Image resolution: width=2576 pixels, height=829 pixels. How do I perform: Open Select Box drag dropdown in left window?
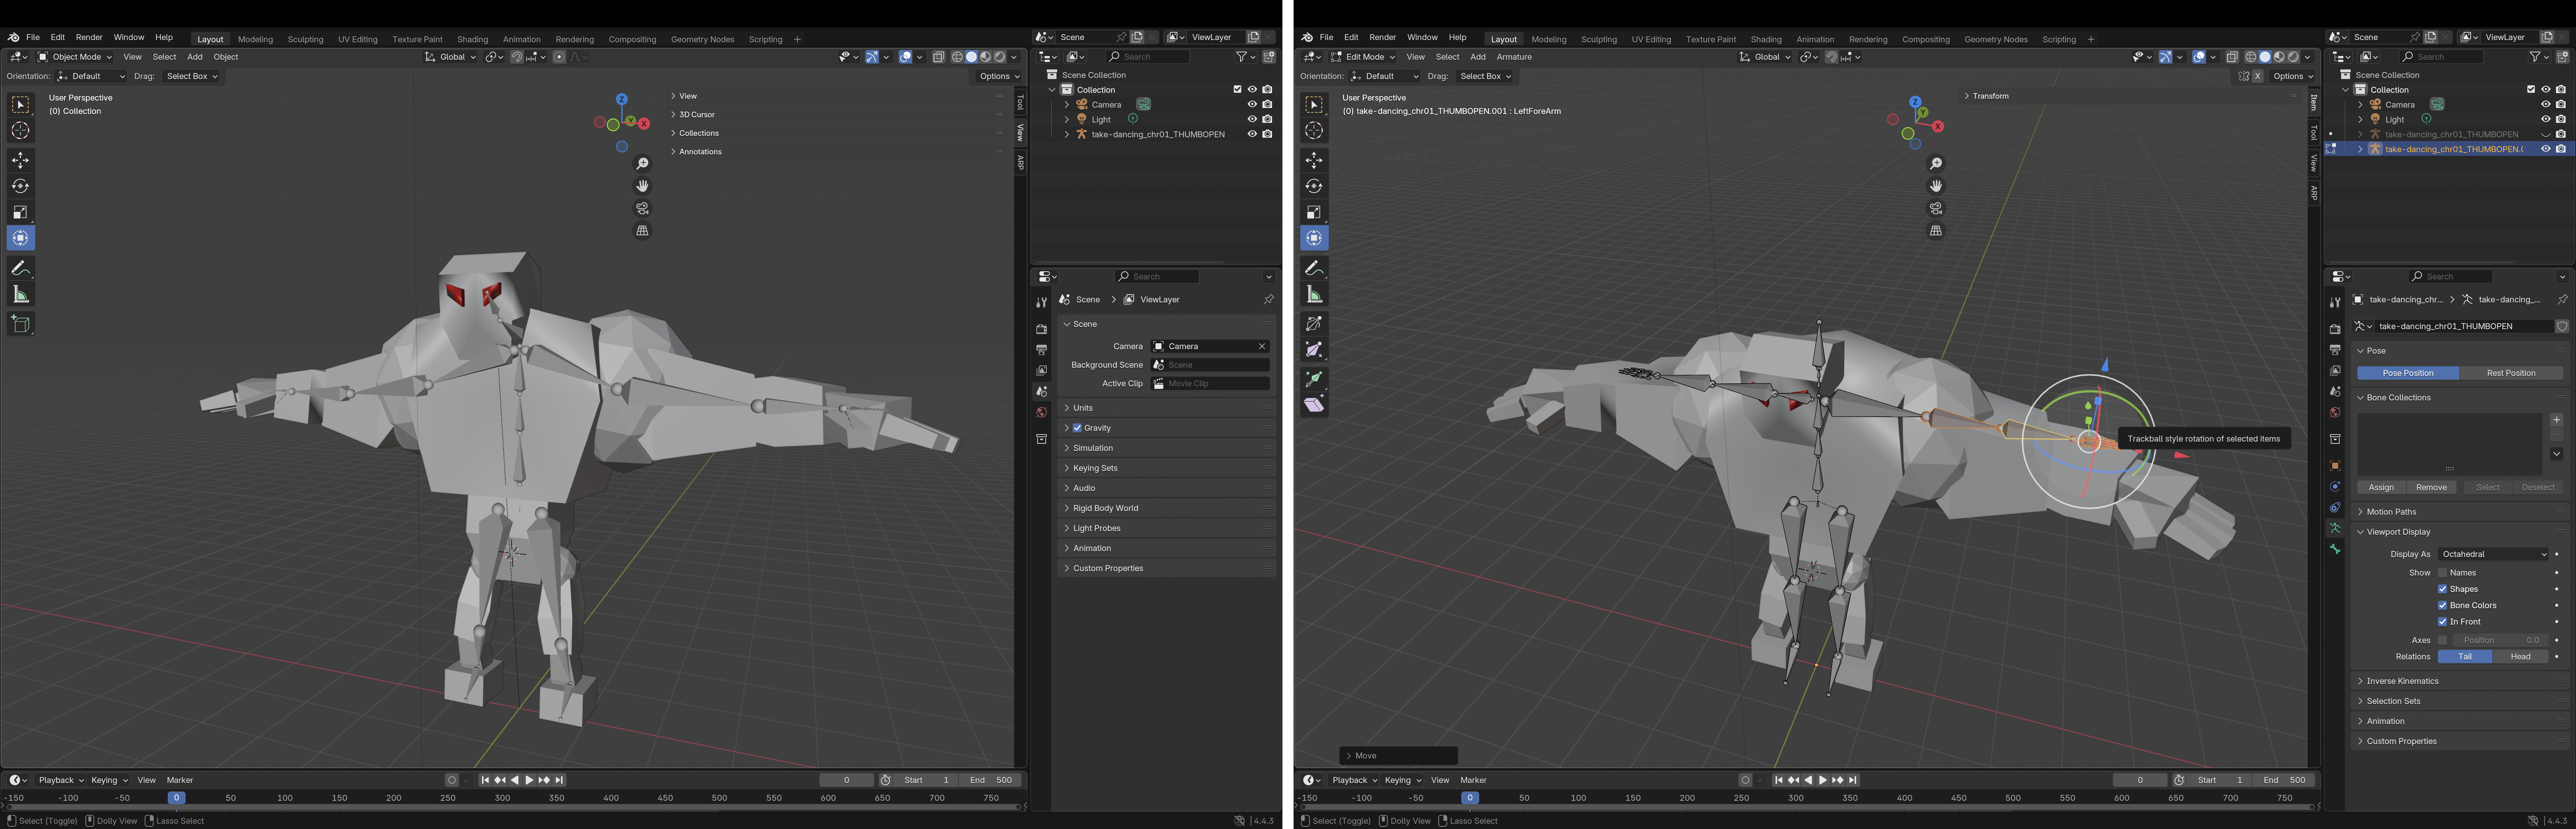[191, 76]
